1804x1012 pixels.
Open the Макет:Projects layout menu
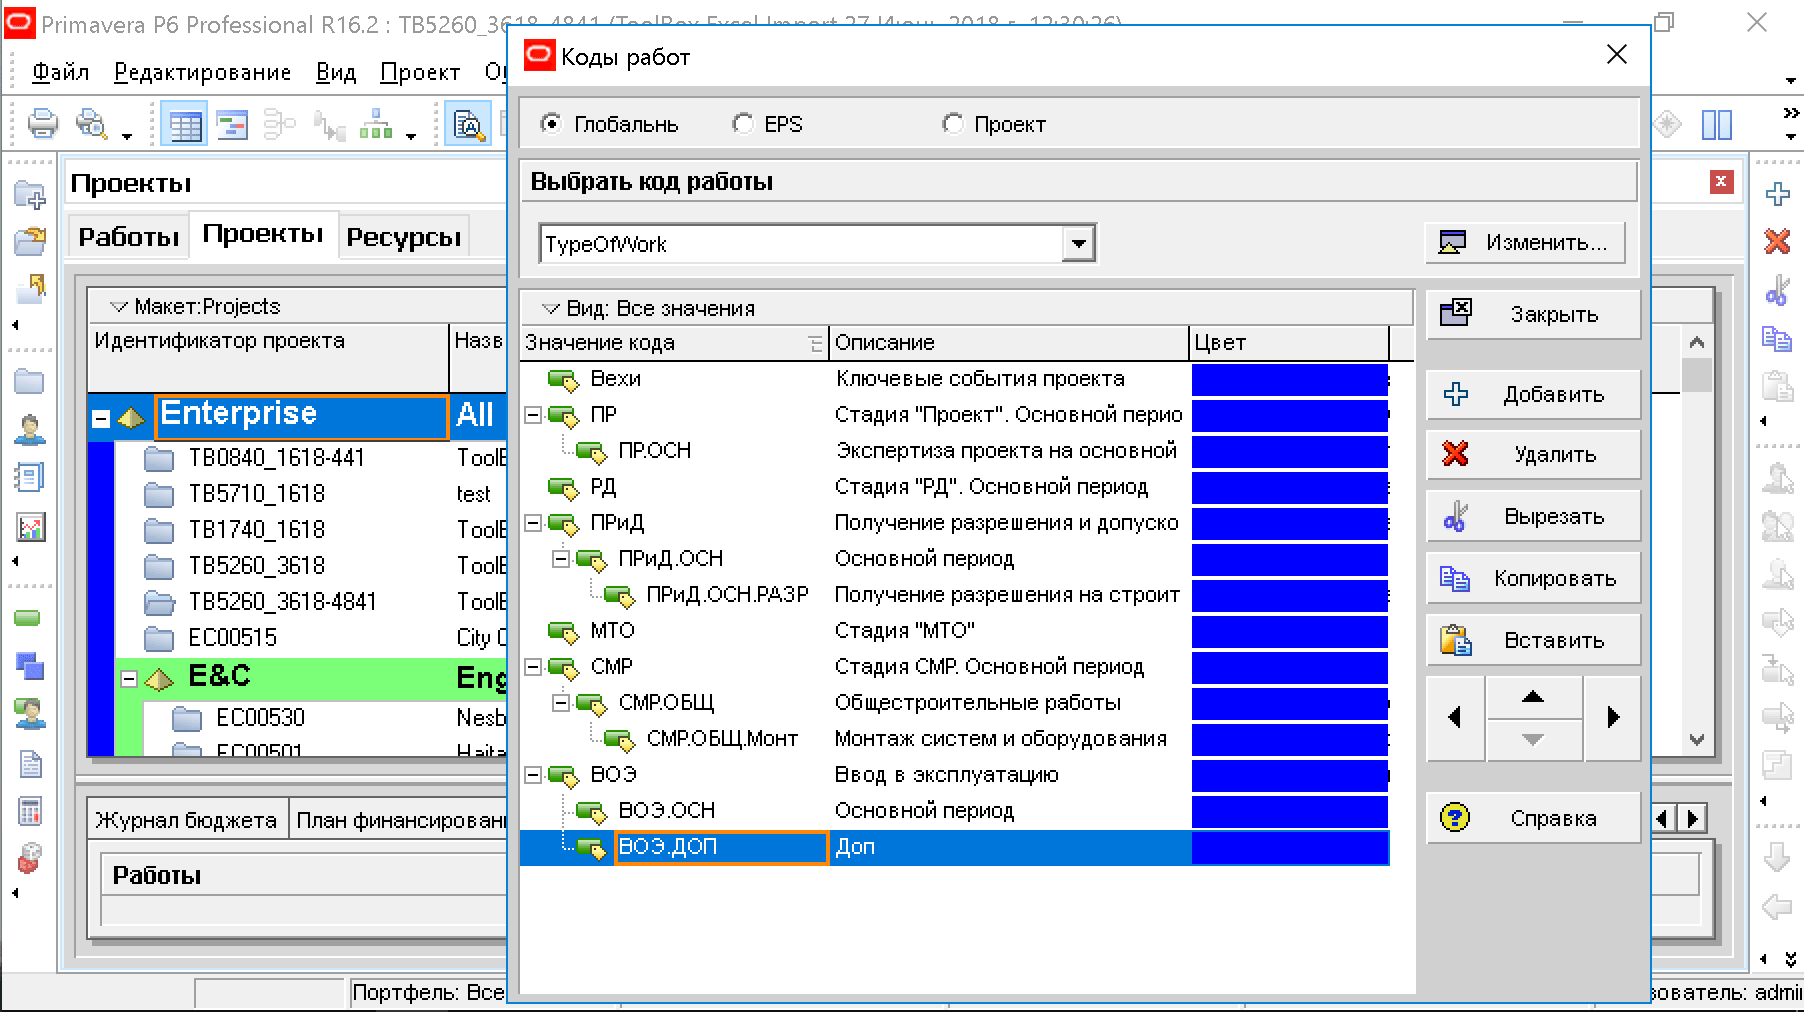pyautogui.click(x=120, y=307)
